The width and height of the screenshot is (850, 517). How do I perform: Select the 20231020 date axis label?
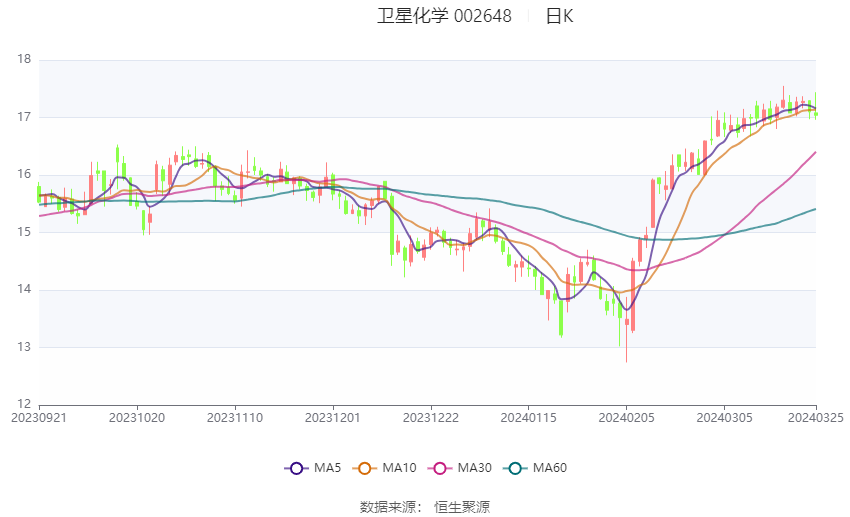(136, 417)
